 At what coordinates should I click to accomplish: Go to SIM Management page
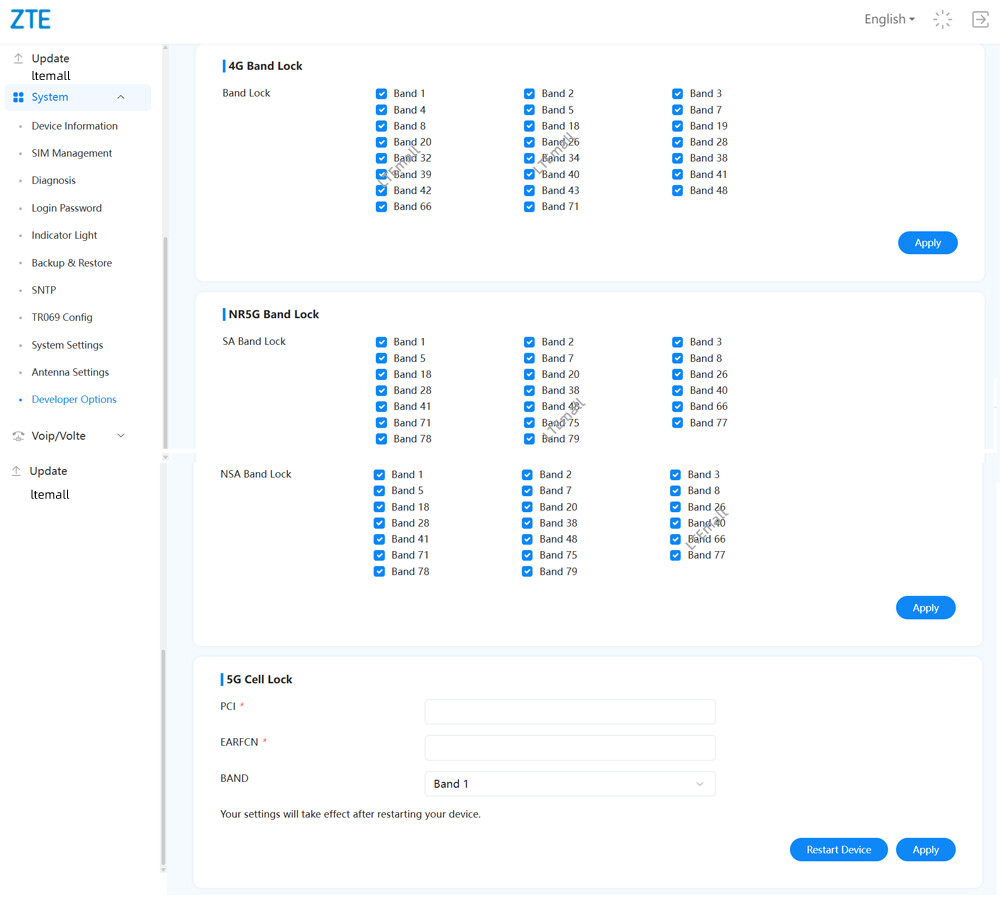pyautogui.click(x=71, y=153)
